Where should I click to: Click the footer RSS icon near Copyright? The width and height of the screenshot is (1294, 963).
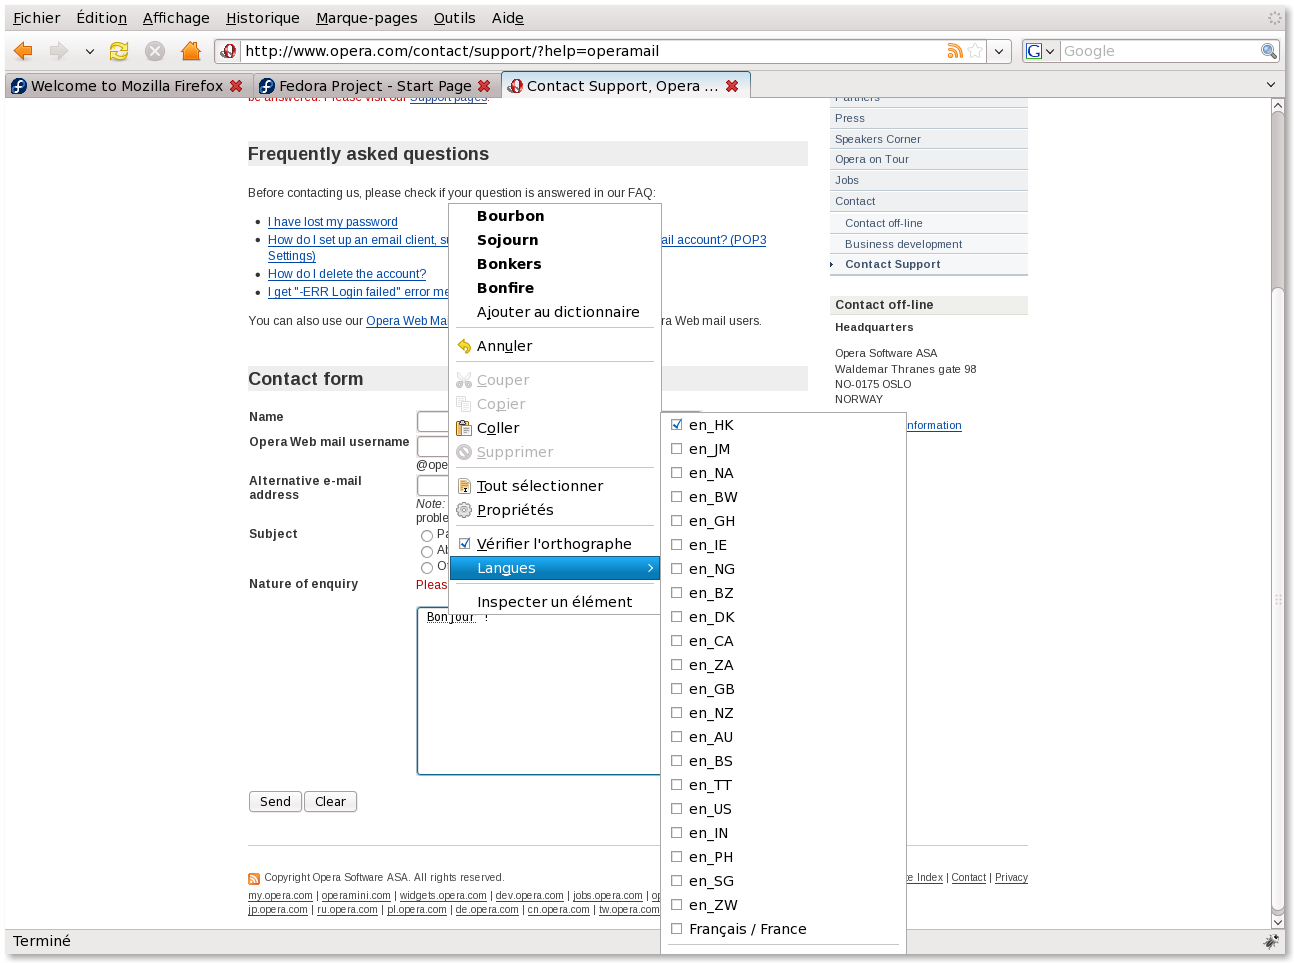pos(254,879)
